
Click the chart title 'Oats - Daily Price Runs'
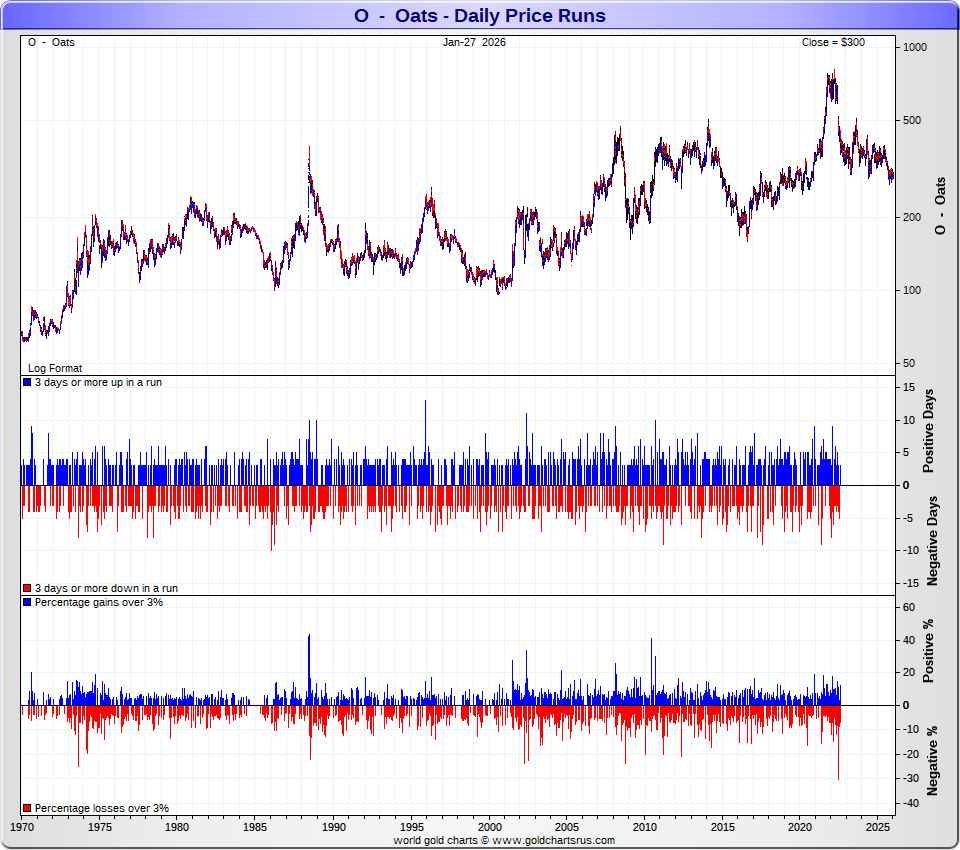click(480, 16)
